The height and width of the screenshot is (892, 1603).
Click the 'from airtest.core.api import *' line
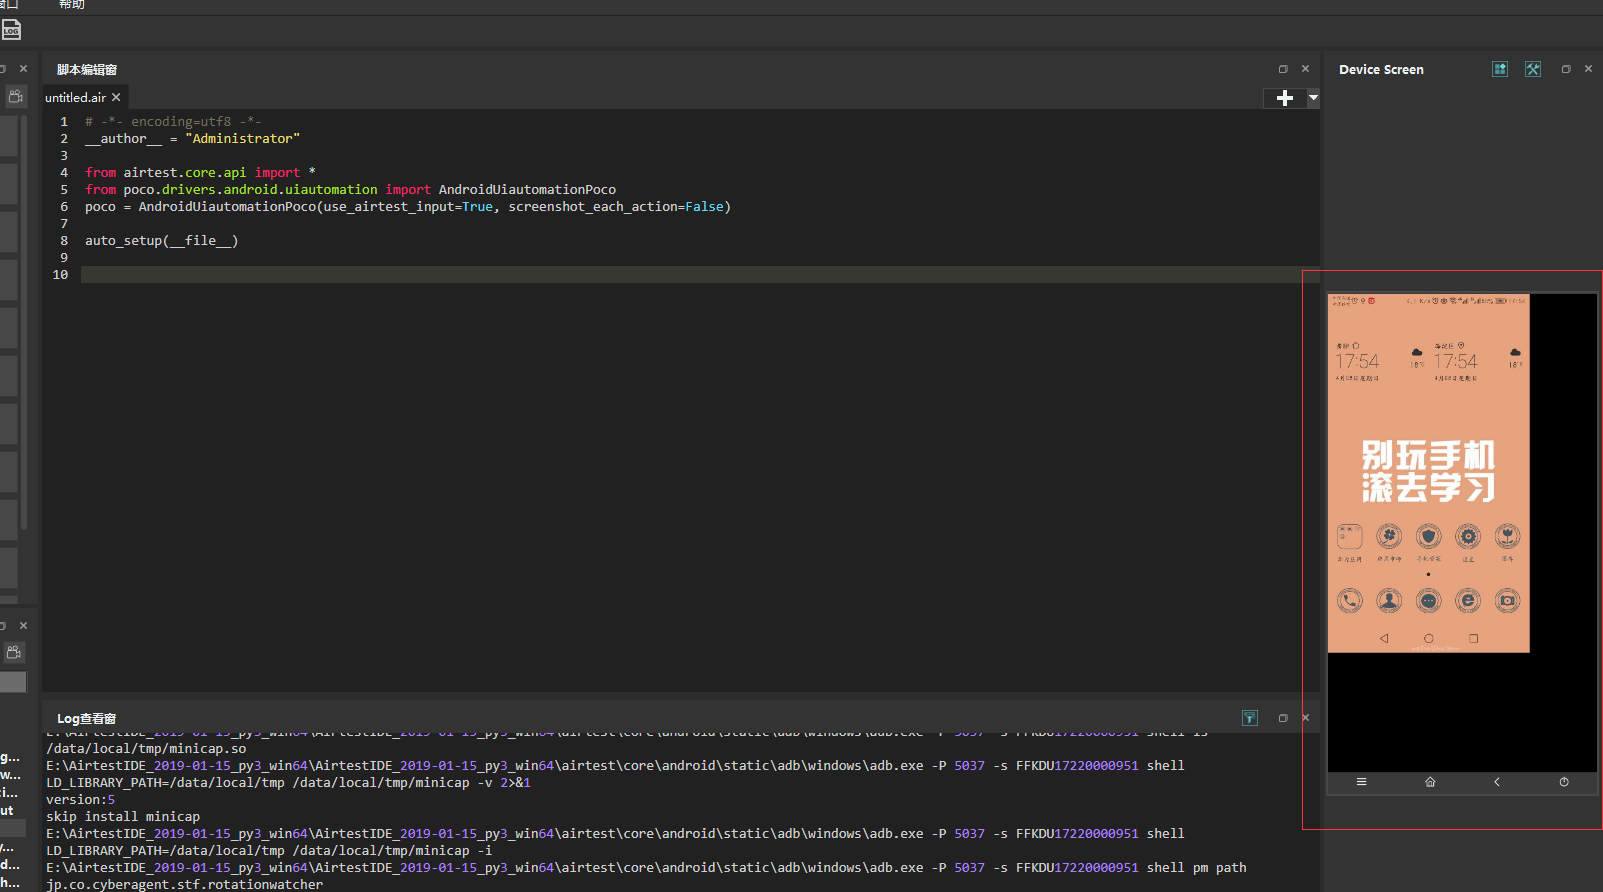pos(200,173)
